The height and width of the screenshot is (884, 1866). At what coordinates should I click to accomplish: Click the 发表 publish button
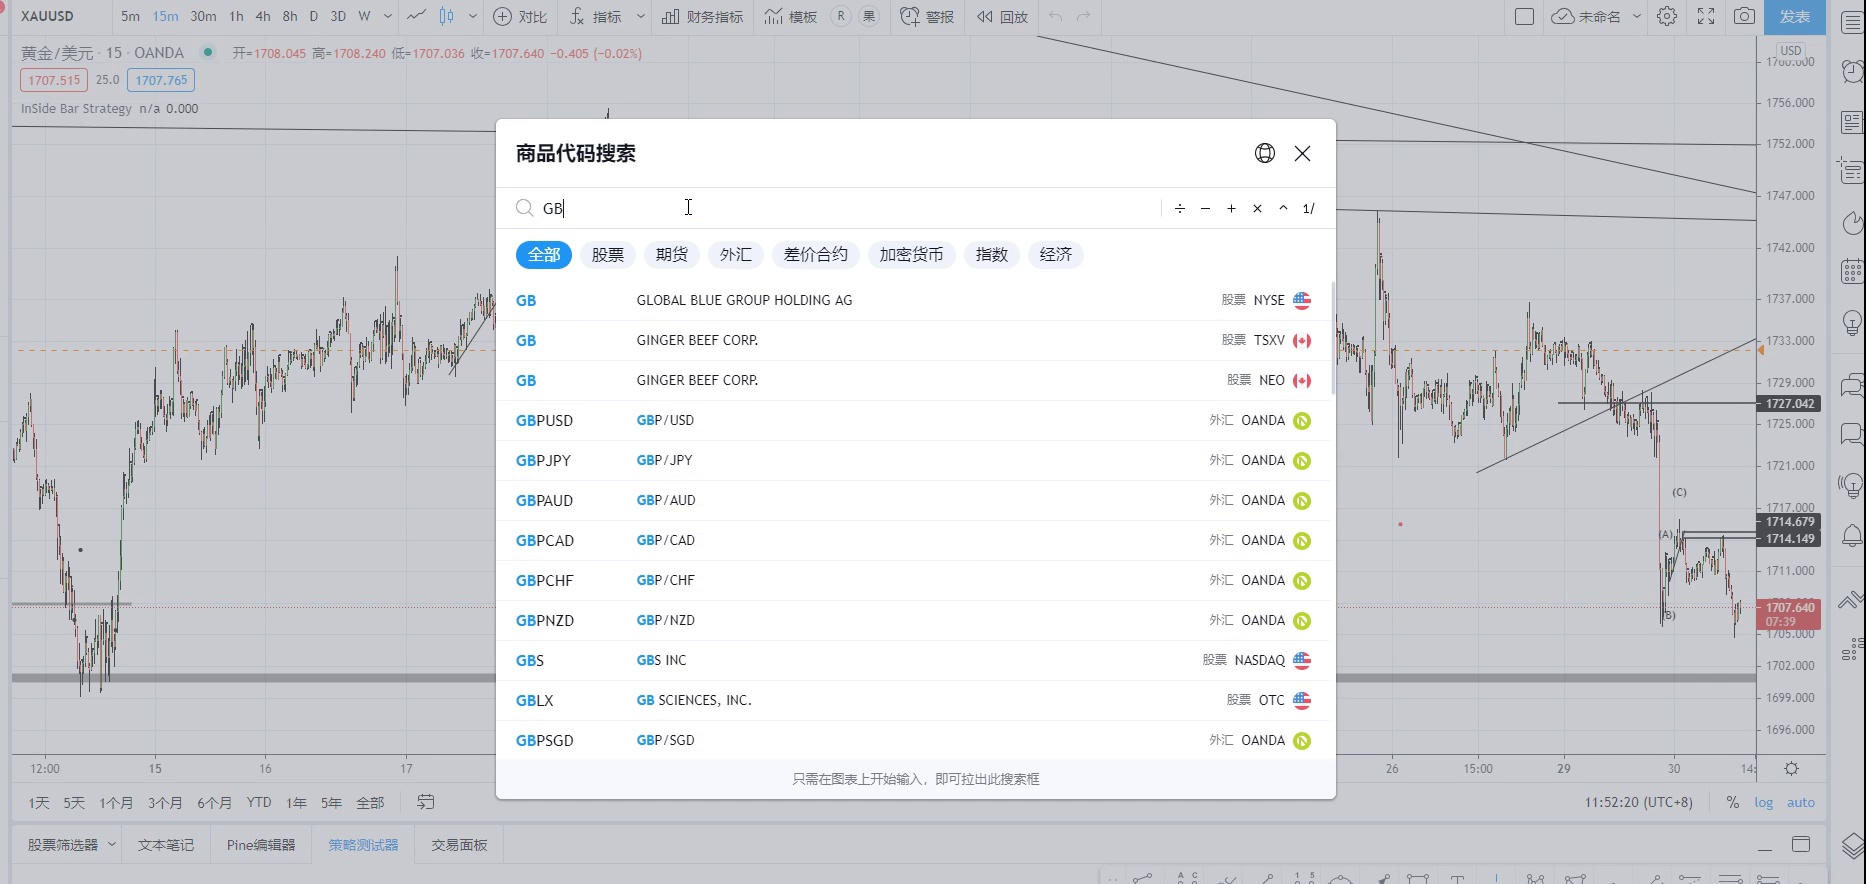[1795, 17]
